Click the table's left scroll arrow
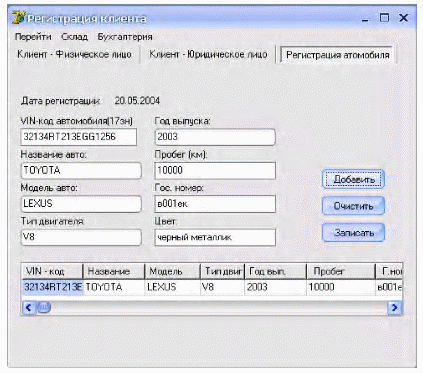Image resolution: width=423 pixels, height=373 pixels. [29, 308]
